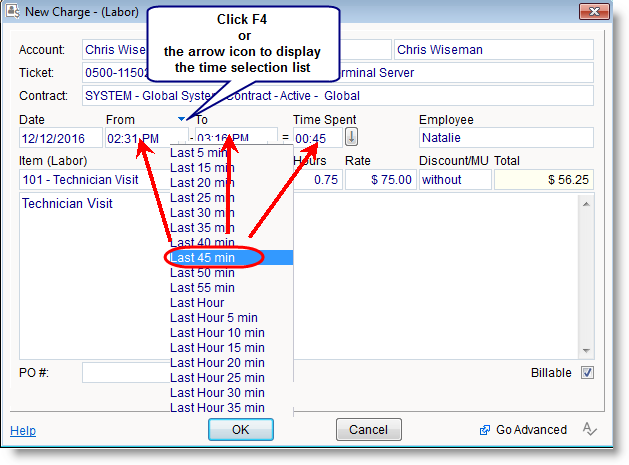Click the down-arrow button beside Time Spent
629x465 pixels.
[352, 138]
